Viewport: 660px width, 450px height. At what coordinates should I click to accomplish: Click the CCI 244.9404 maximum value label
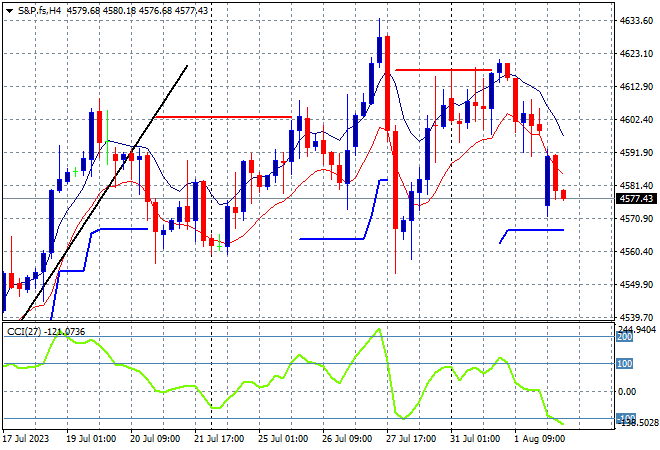(x=637, y=329)
